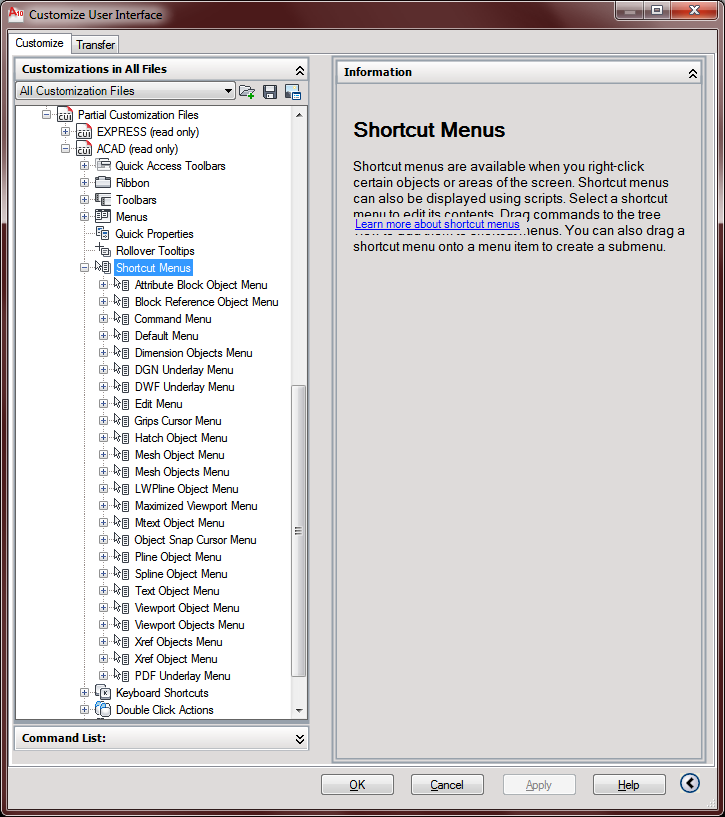Click the Partial Customization Files CUI icon
The height and width of the screenshot is (817, 725).
coord(65,114)
